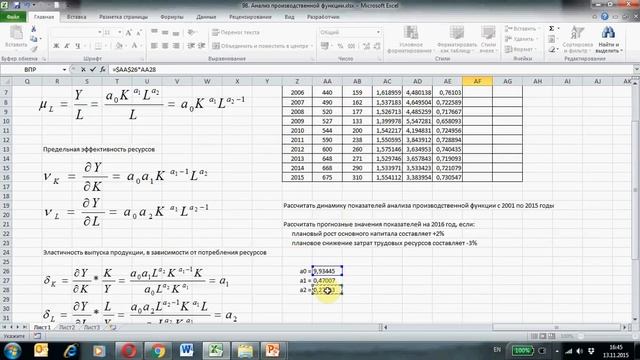Toggle align text right
The image size is (640, 360).
click(x=176, y=46)
